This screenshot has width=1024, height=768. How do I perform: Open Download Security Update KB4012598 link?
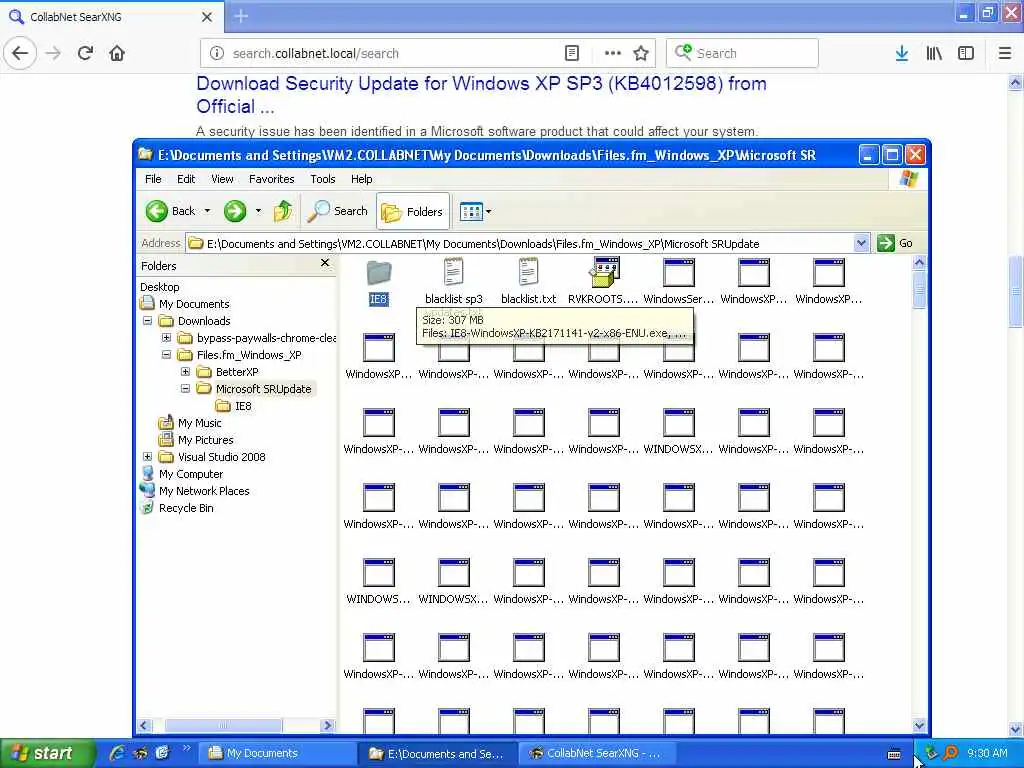(x=481, y=95)
